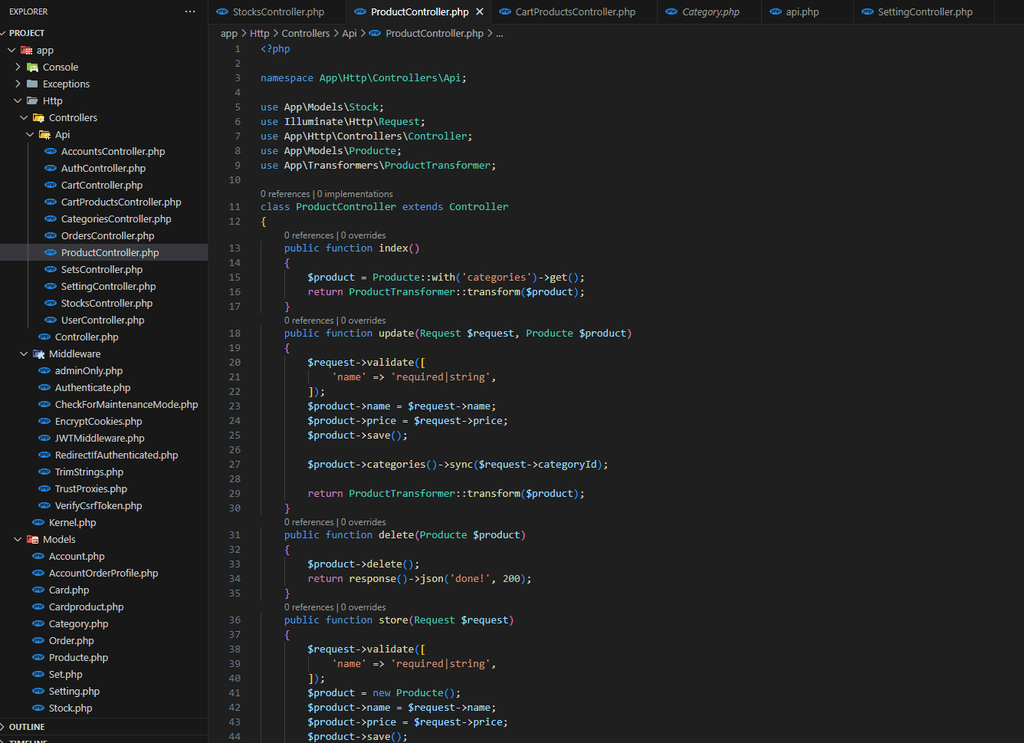Expand the Console folder chevron
The width and height of the screenshot is (1024, 743).
pos(18,67)
